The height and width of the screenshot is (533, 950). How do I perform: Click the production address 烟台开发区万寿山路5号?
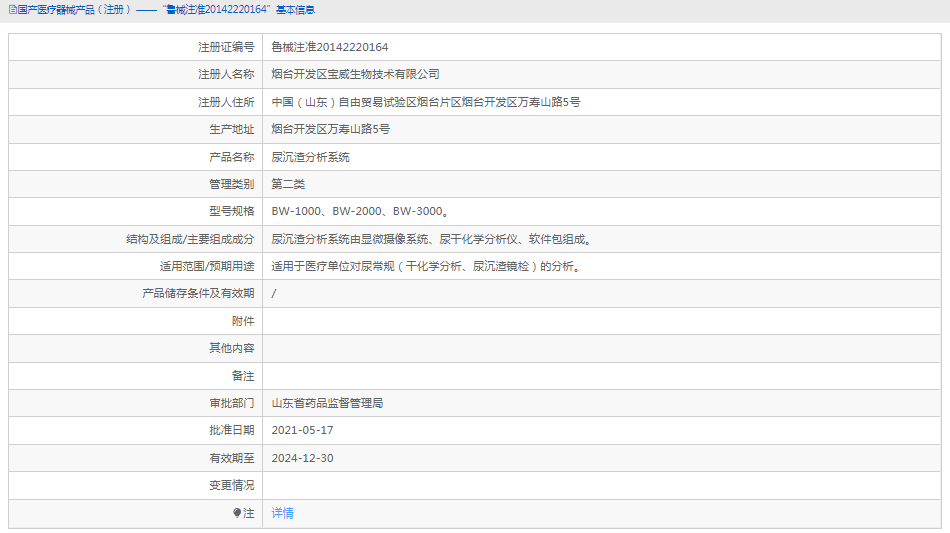[331, 129]
